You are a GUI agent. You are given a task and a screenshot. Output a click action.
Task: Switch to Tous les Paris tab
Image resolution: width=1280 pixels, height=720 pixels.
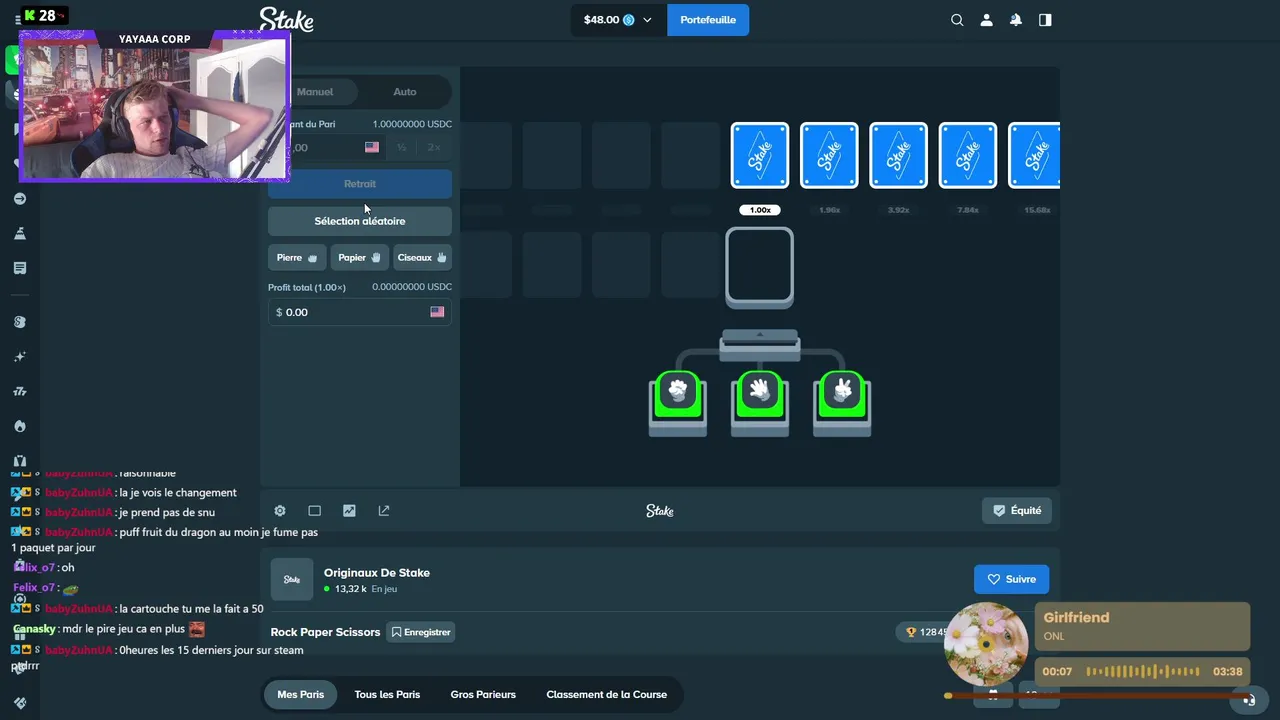pyautogui.click(x=387, y=694)
